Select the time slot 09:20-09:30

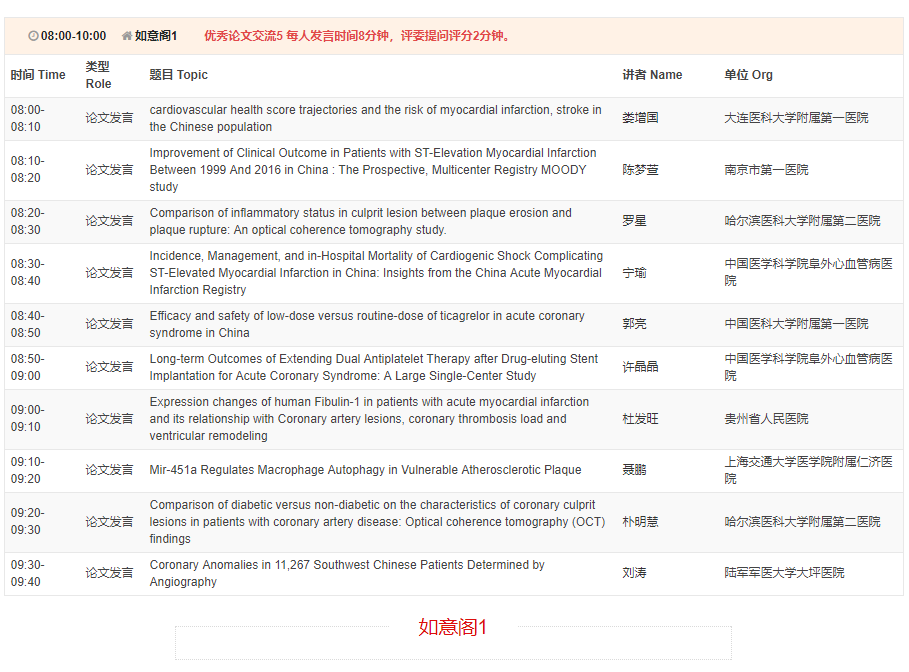pos(27,522)
